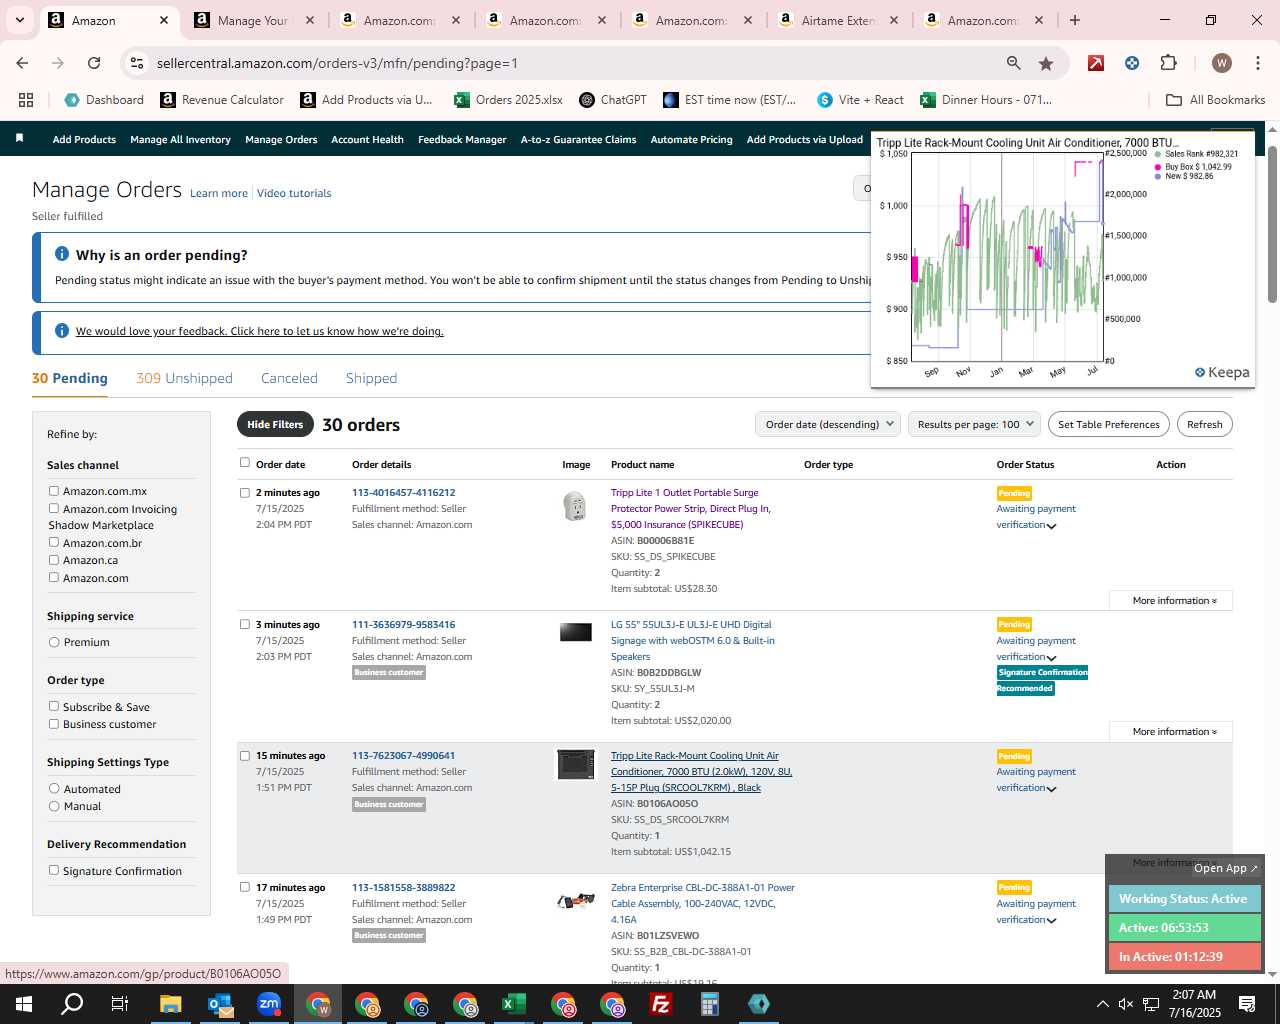Open the browser zoom magnifier icon

click(1014, 63)
